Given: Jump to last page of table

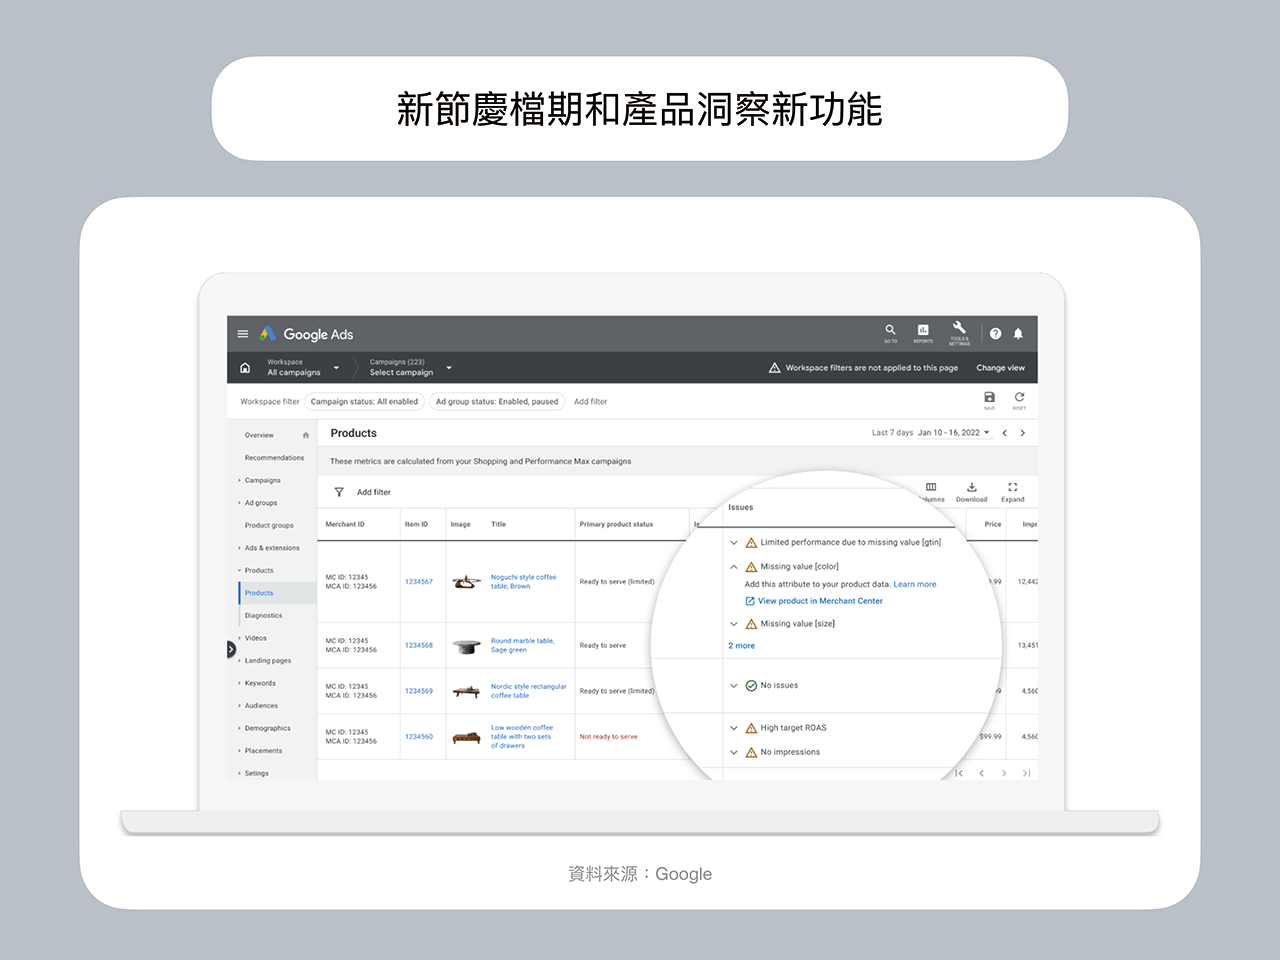Looking at the screenshot, I should point(1026,773).
